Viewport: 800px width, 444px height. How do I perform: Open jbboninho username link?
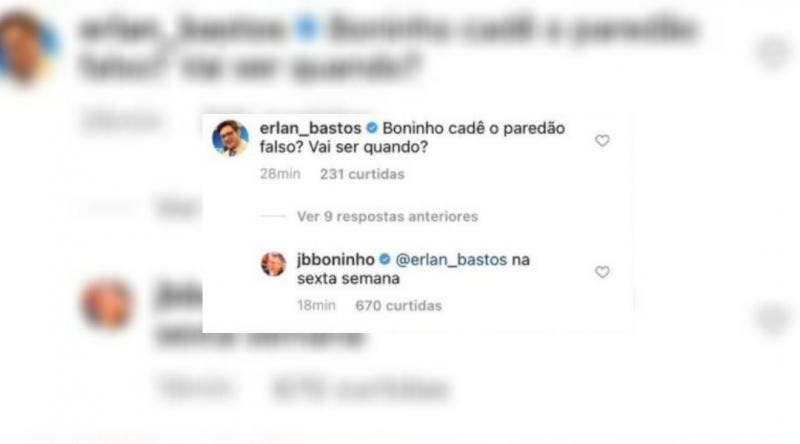point(336,259)
